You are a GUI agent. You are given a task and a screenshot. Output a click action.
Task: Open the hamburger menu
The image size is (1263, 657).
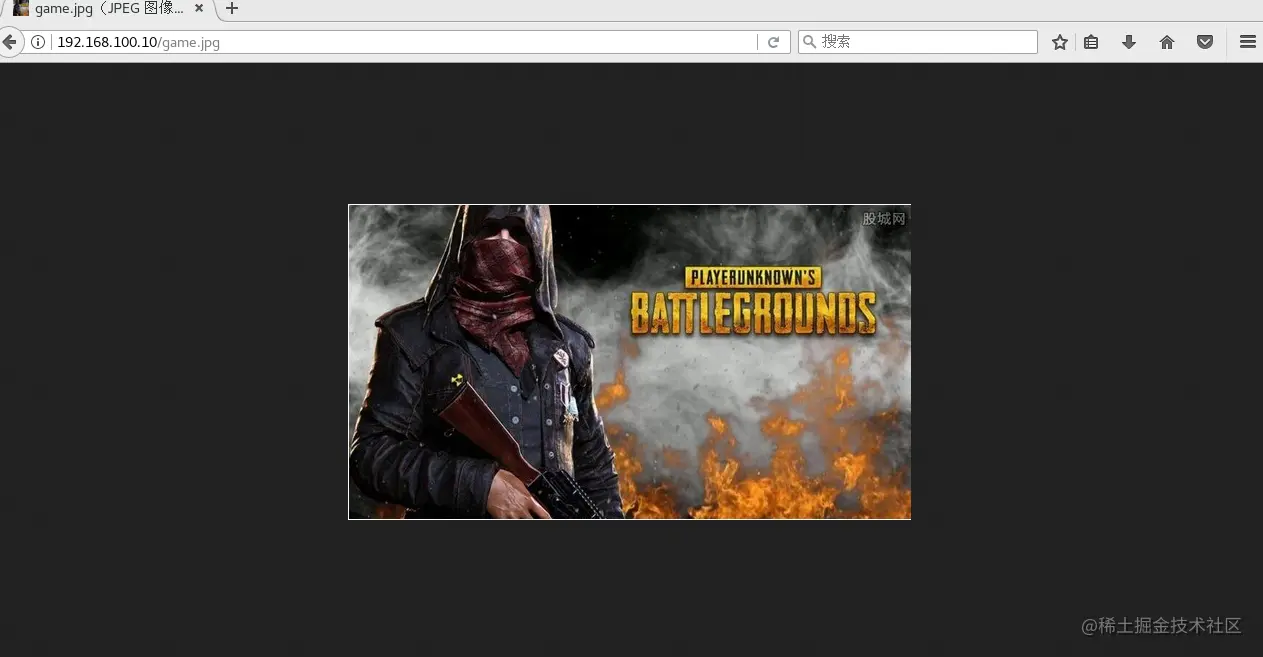coord(1248,42)
